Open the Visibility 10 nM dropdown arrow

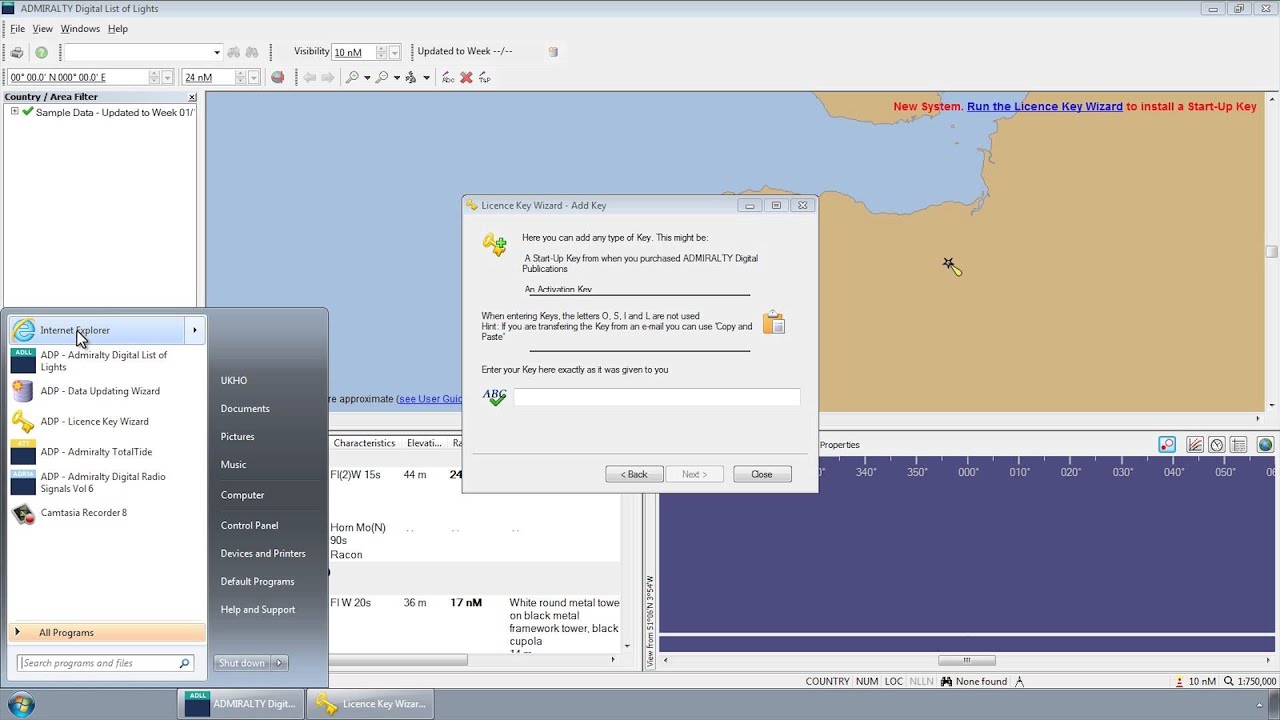click(x=394, y=52)
